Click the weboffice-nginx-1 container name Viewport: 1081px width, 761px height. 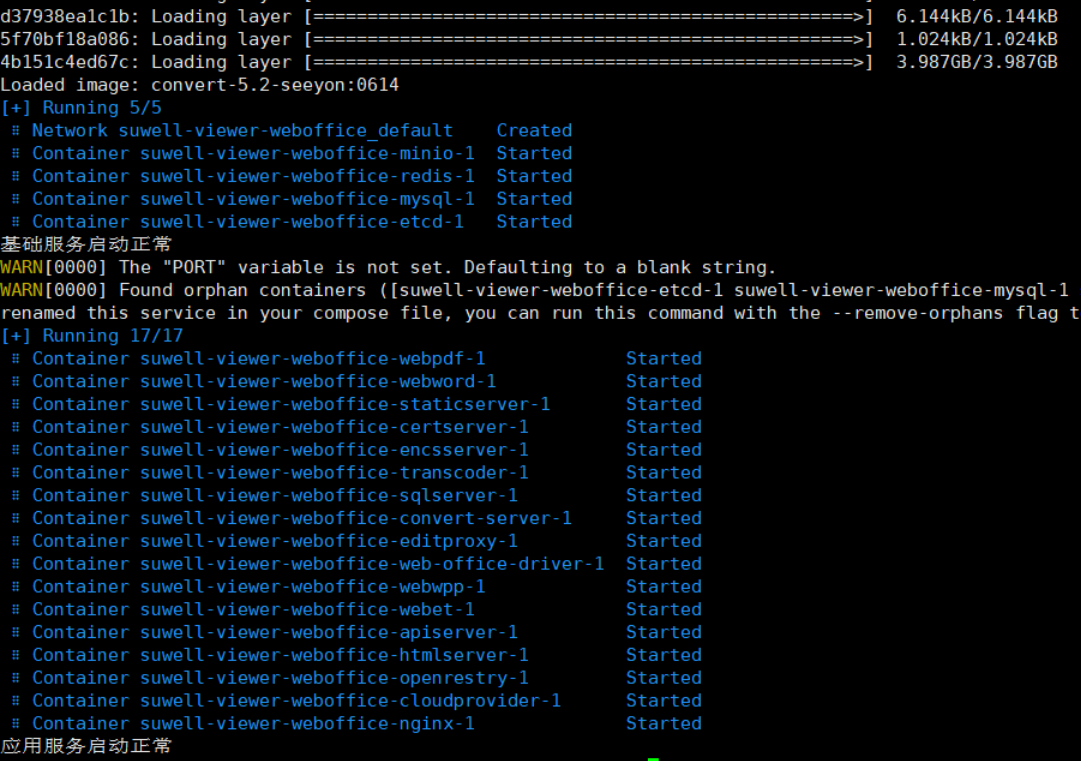coord(307,724)
